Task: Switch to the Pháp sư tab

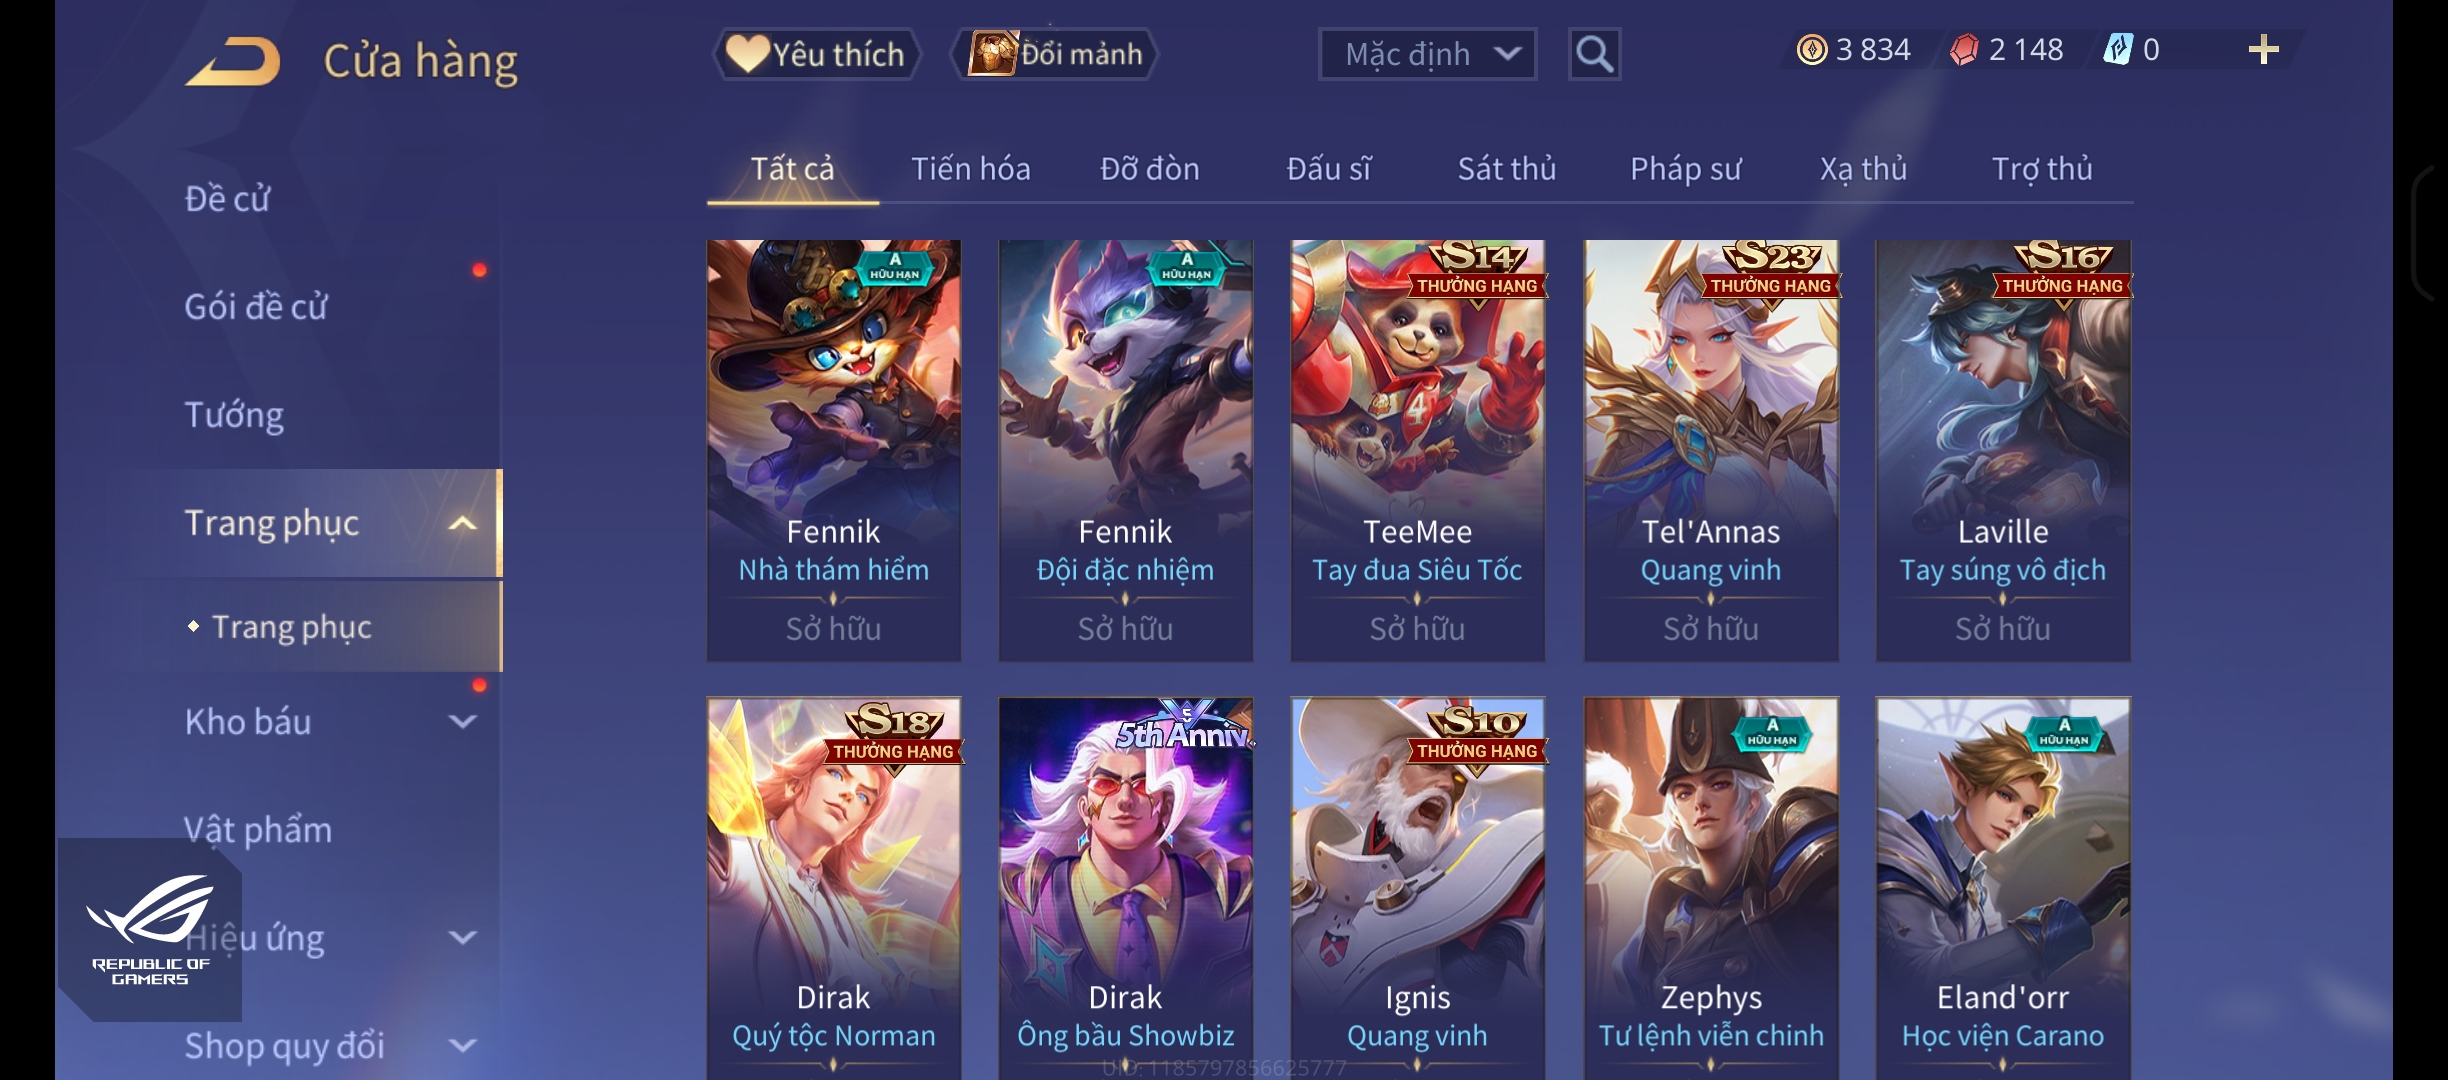Action: 1686,169
